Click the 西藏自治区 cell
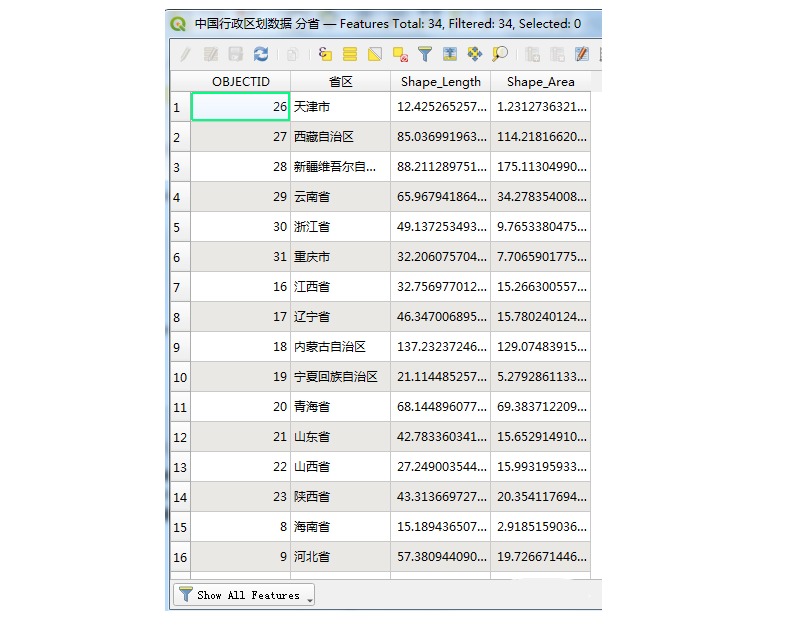 click(x=341, y=137)
